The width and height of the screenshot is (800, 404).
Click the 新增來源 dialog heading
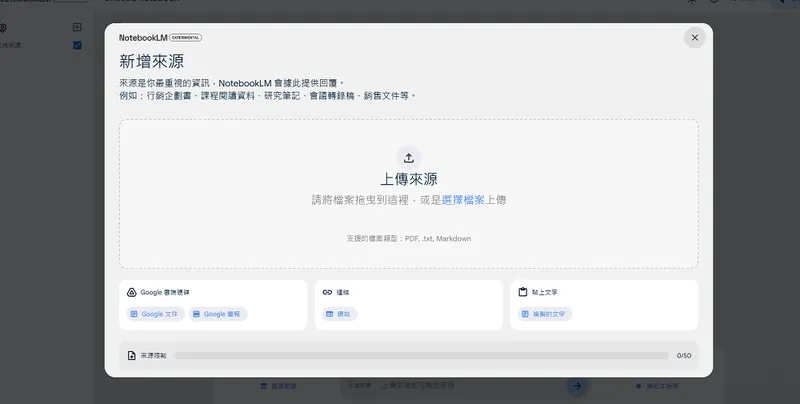point(152,62)
